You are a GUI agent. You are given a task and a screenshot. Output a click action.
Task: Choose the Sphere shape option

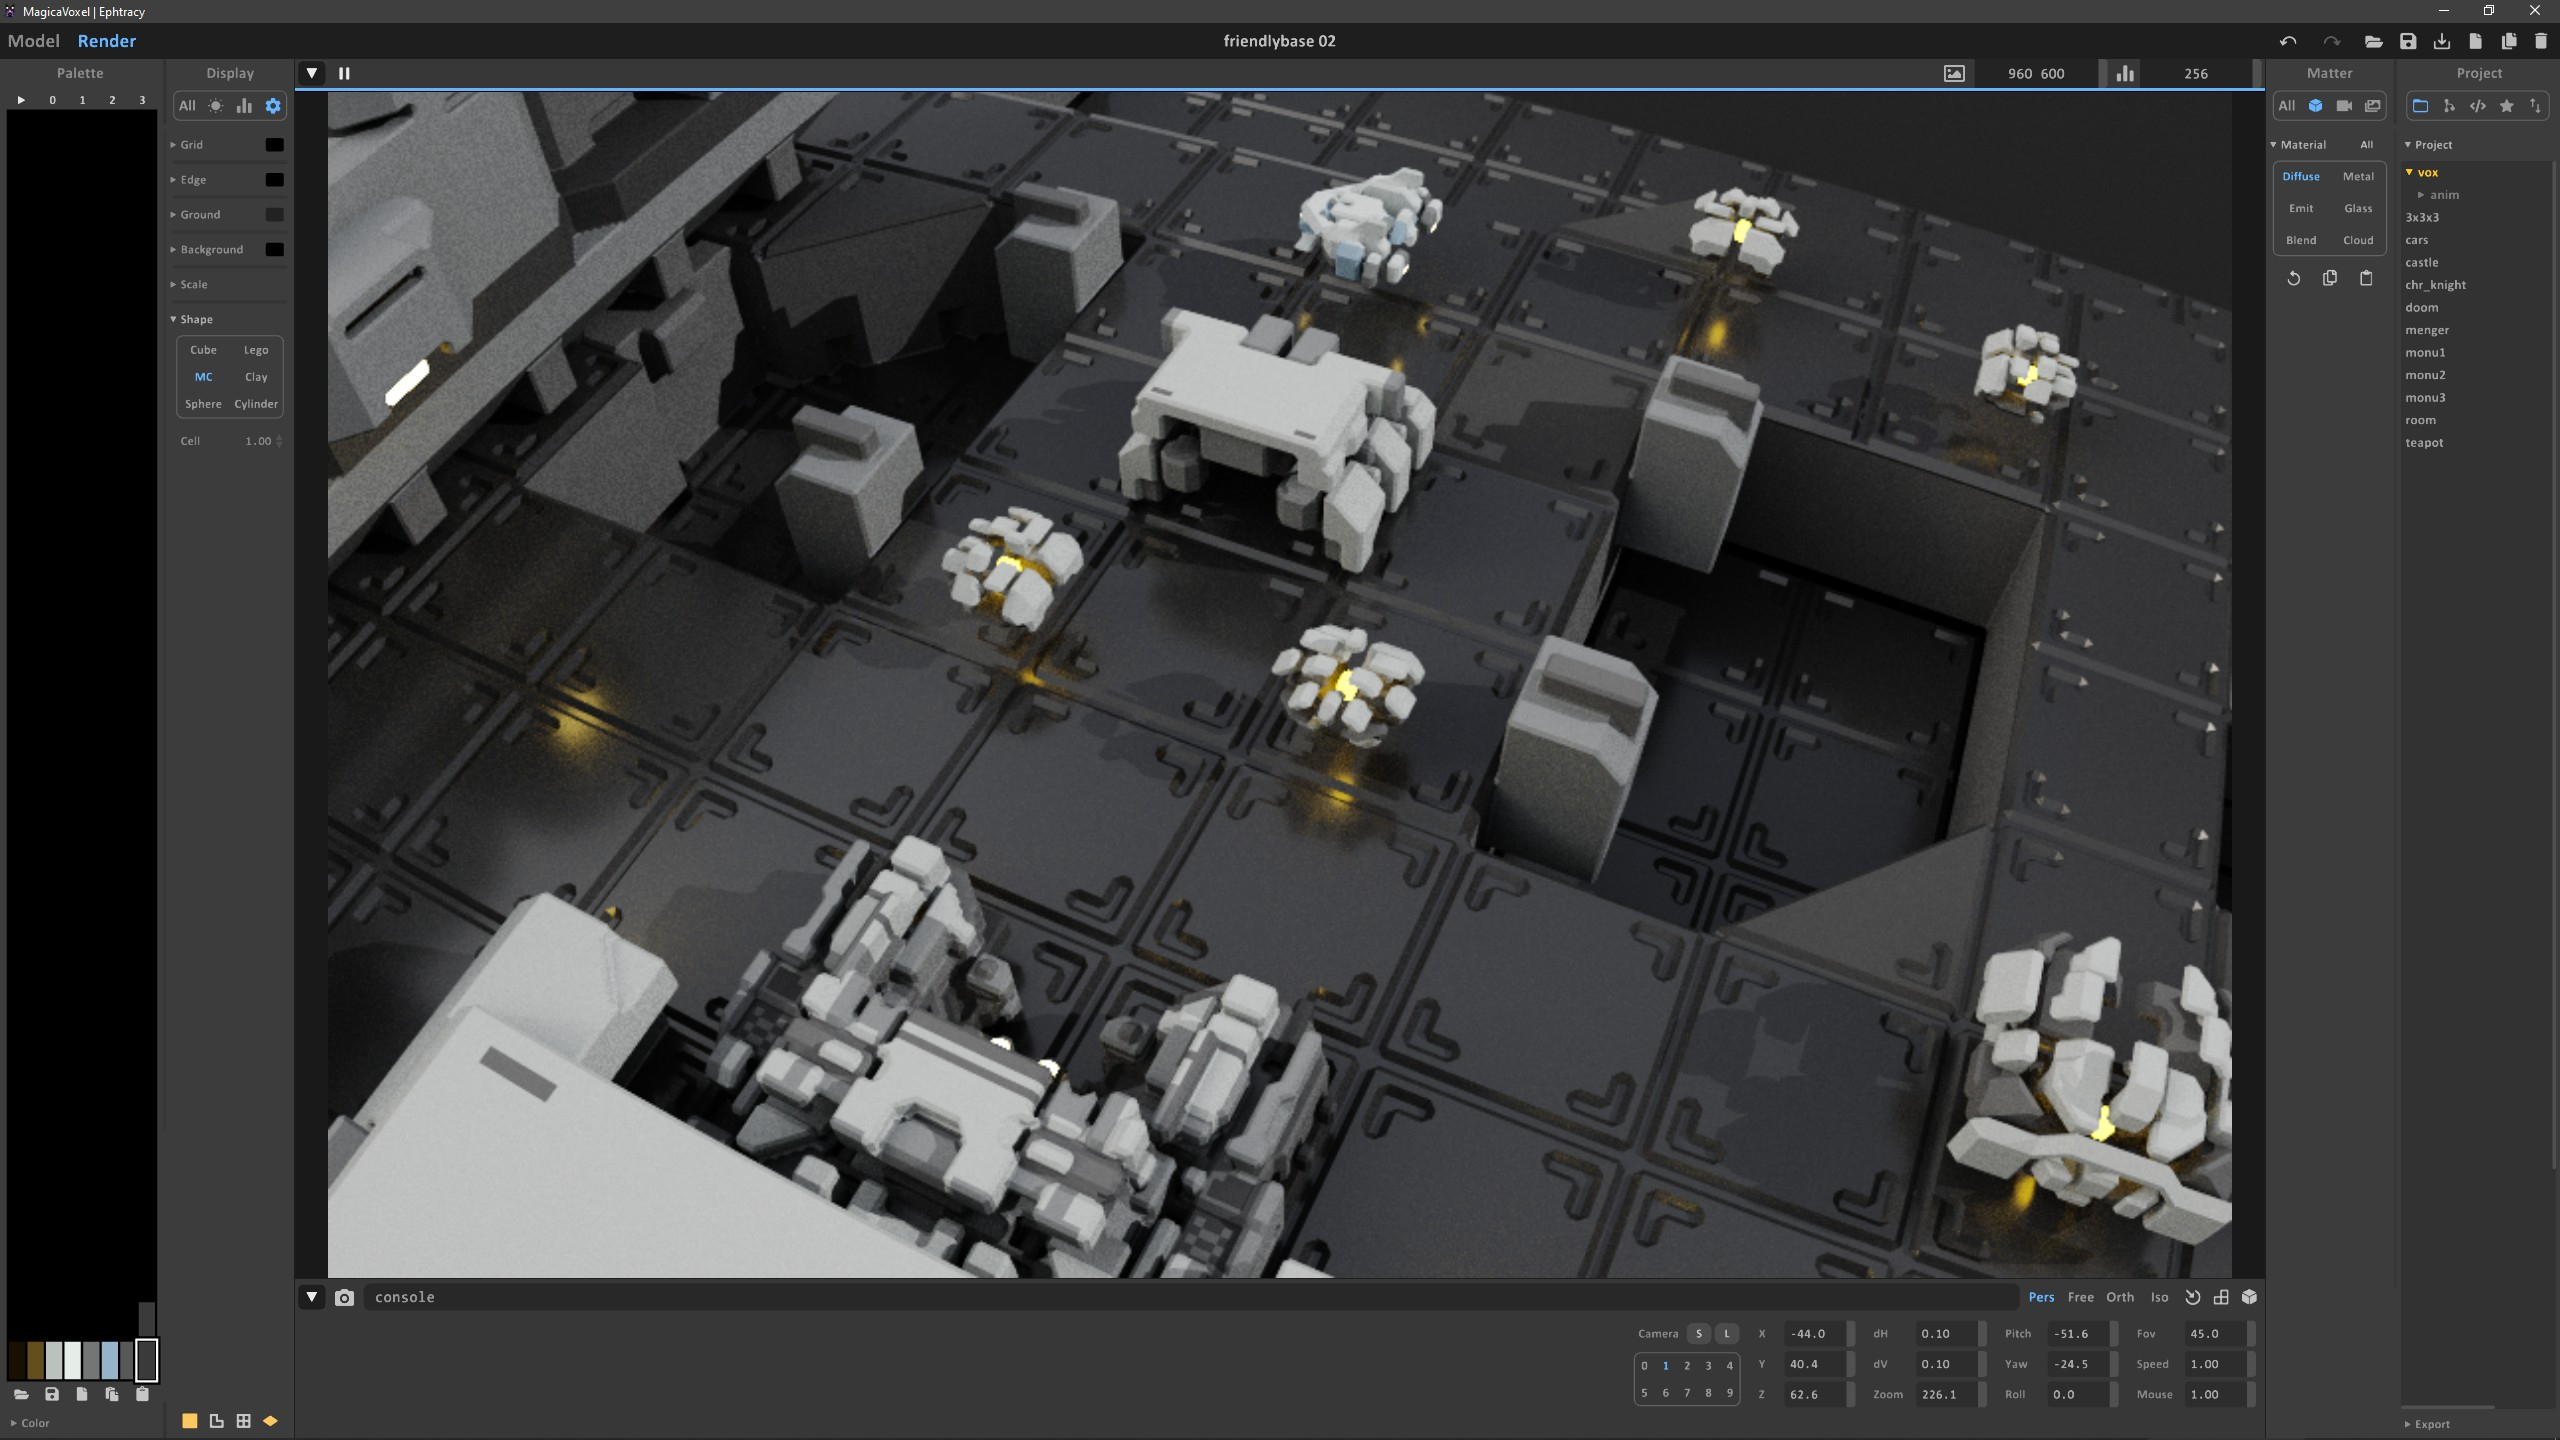click(203, 404)
